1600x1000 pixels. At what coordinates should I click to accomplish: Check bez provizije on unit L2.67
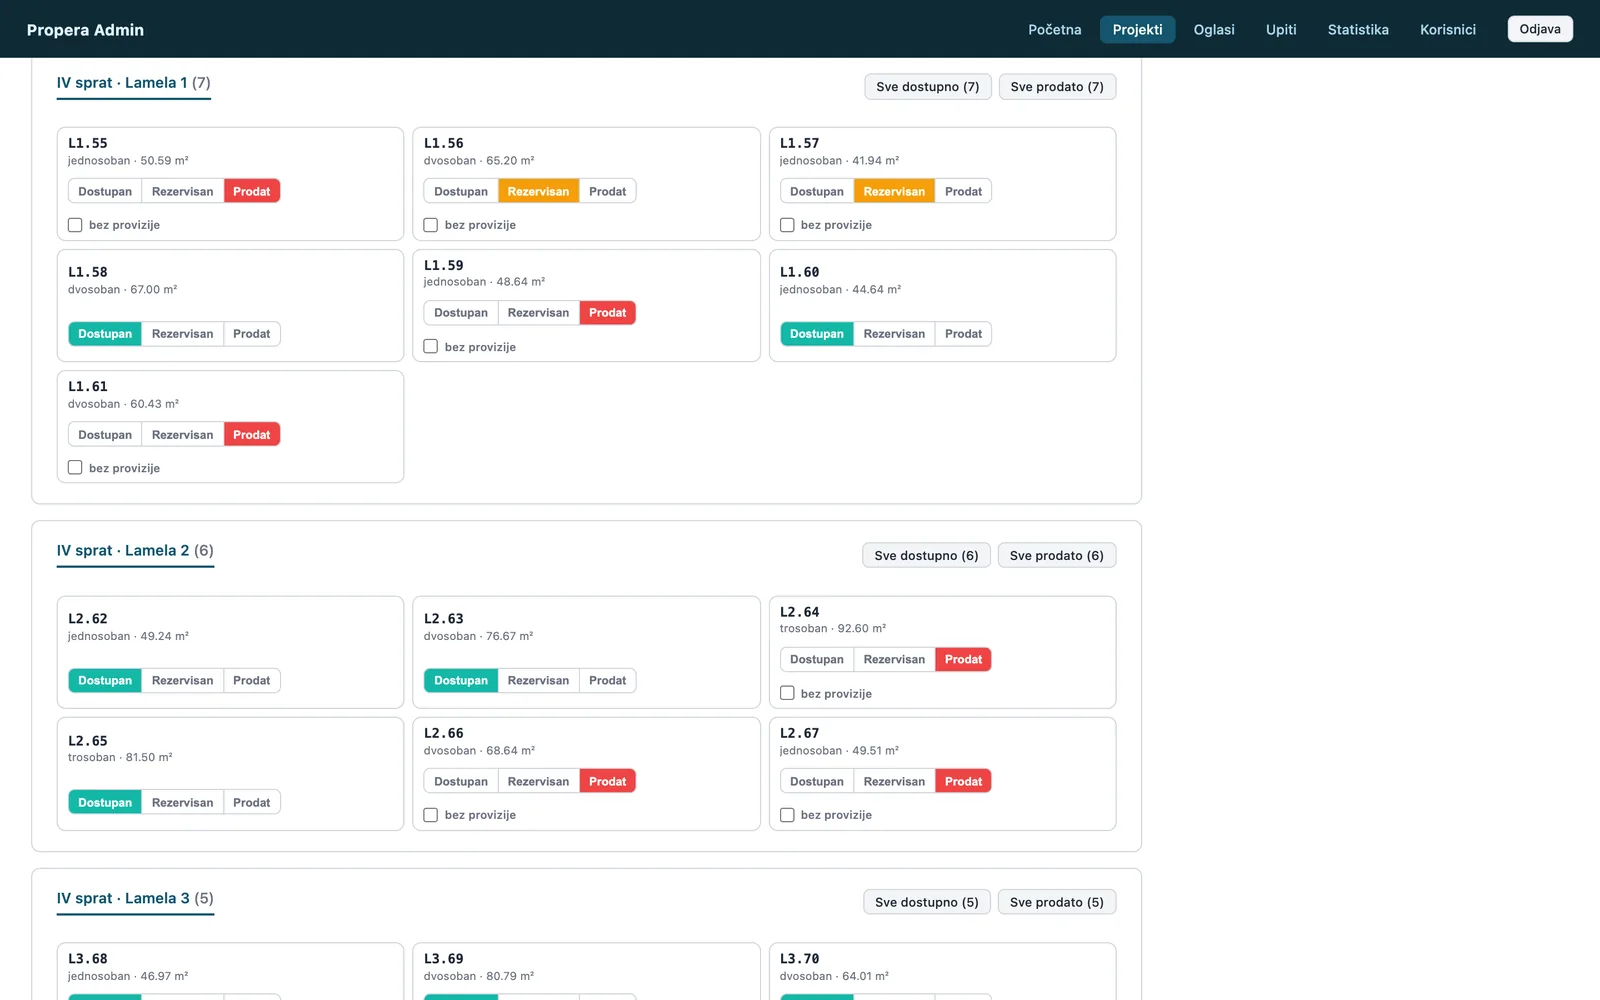tap(787, 815)
